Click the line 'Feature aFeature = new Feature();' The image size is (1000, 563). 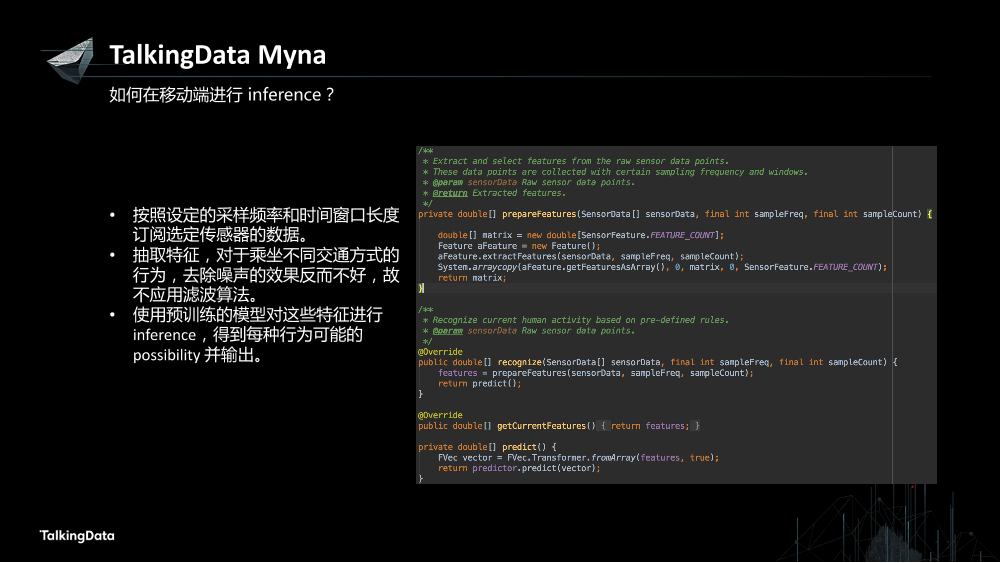[x=518, y=246]
